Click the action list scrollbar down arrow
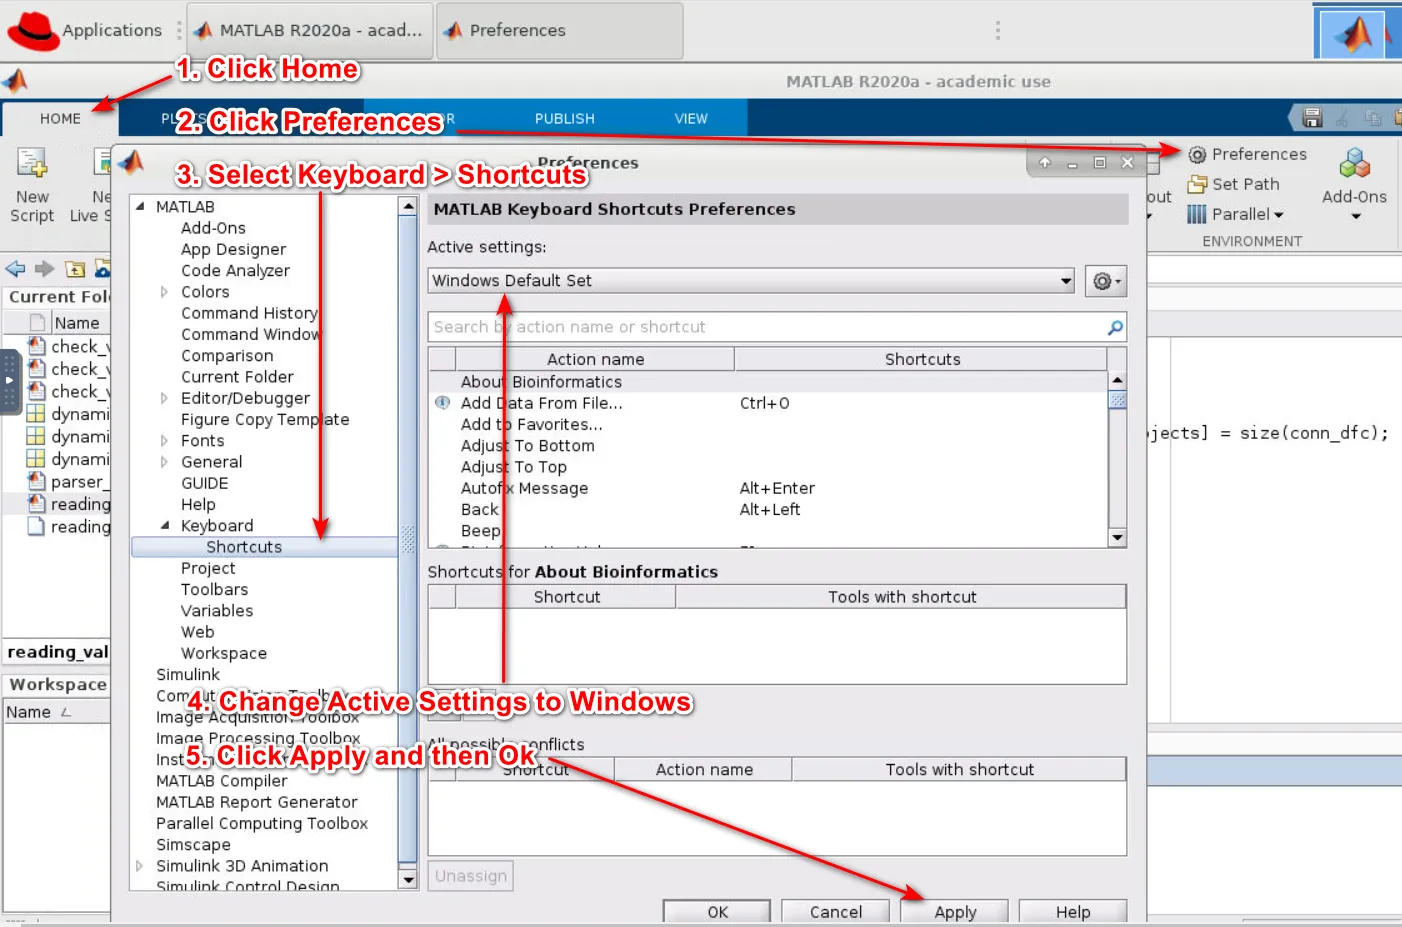The width and height of the screenshot is (1402, 927). (x=1118, y=538)
